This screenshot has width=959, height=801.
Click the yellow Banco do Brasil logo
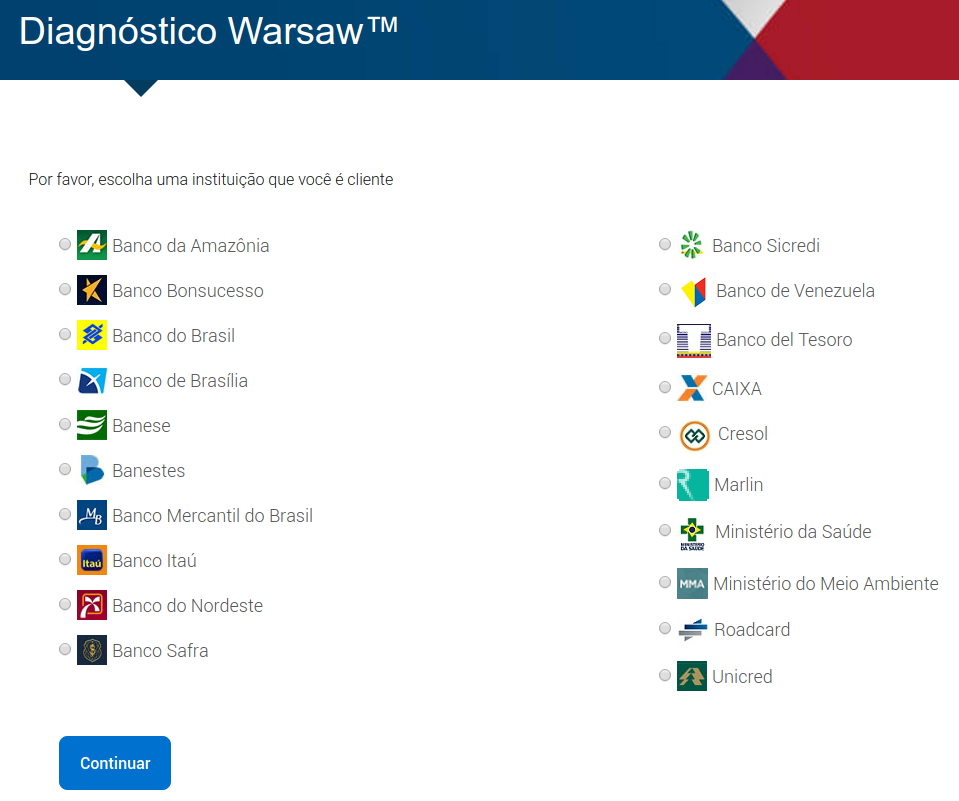pyautogui.click(x=92, y=335)
